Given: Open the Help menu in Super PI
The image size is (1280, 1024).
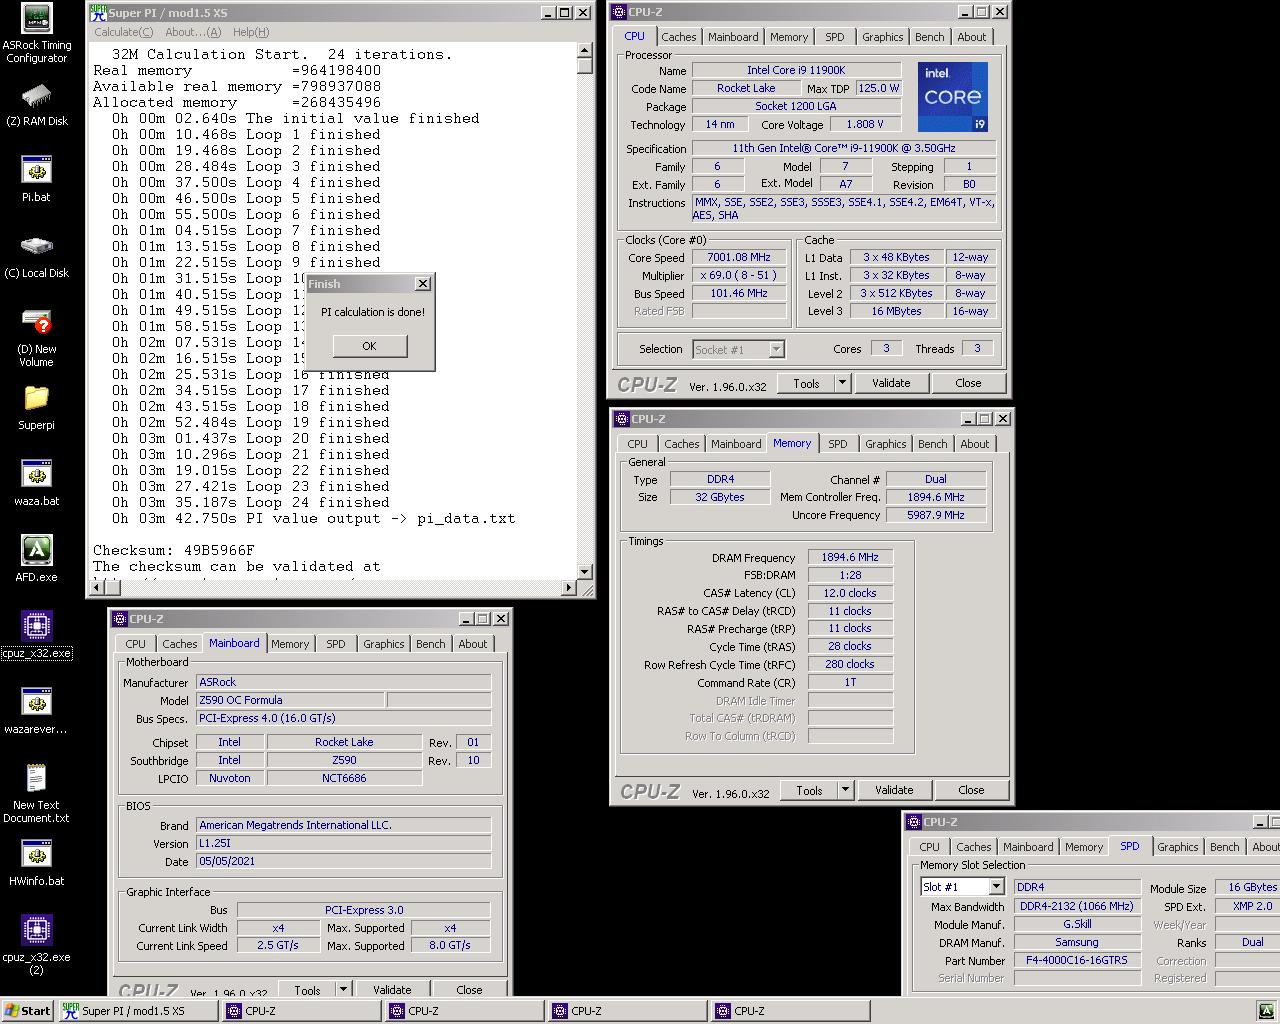Looking at the screenshot, I should (250, 32).
